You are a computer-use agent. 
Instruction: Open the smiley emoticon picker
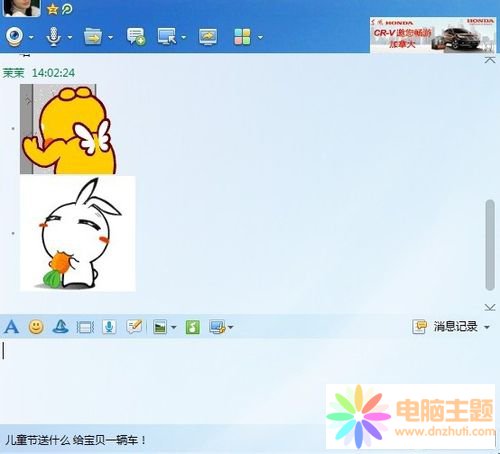pos(36,327)
